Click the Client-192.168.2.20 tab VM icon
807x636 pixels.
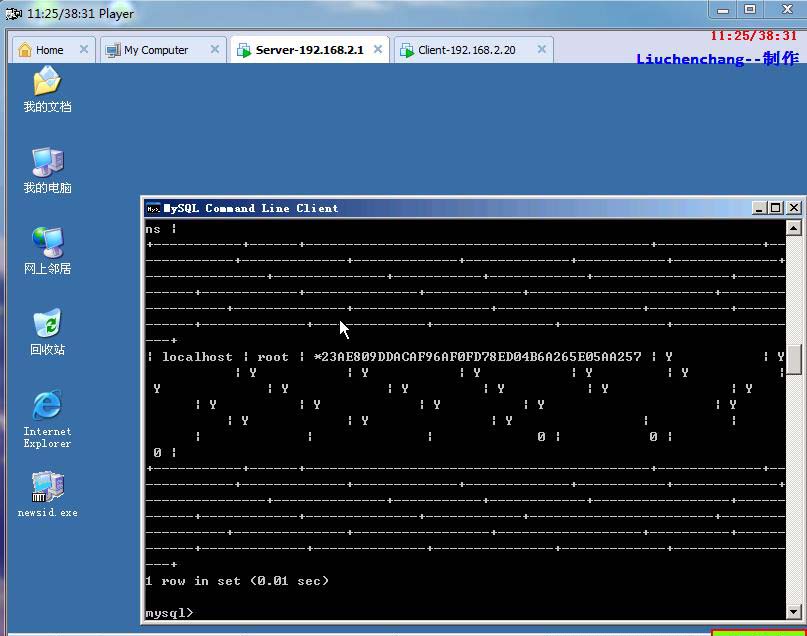click(x=407, y=50)
